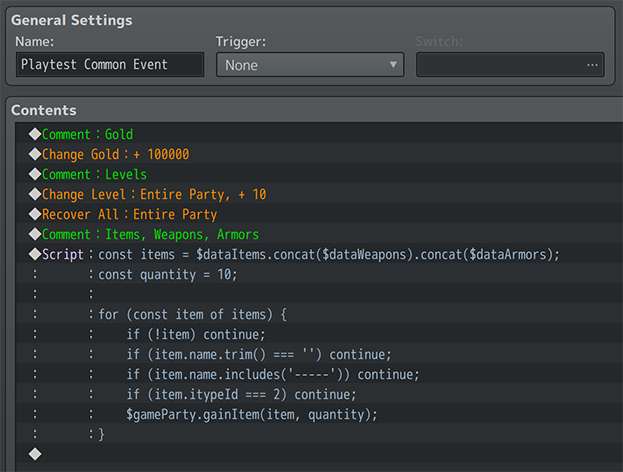
Task: Click the Name field 'Playtest Common Event'
Action: pyautogui.click(x=110, y=64)
